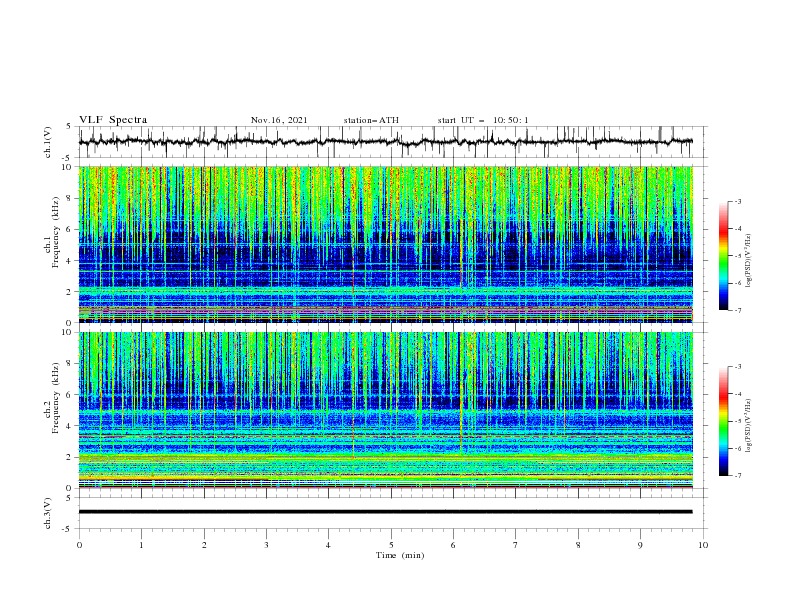The image size is (792, 612).
Task: Click the lower colorbar 'log(PSD)(V²/Hz)' label
Action: [749, 426]
